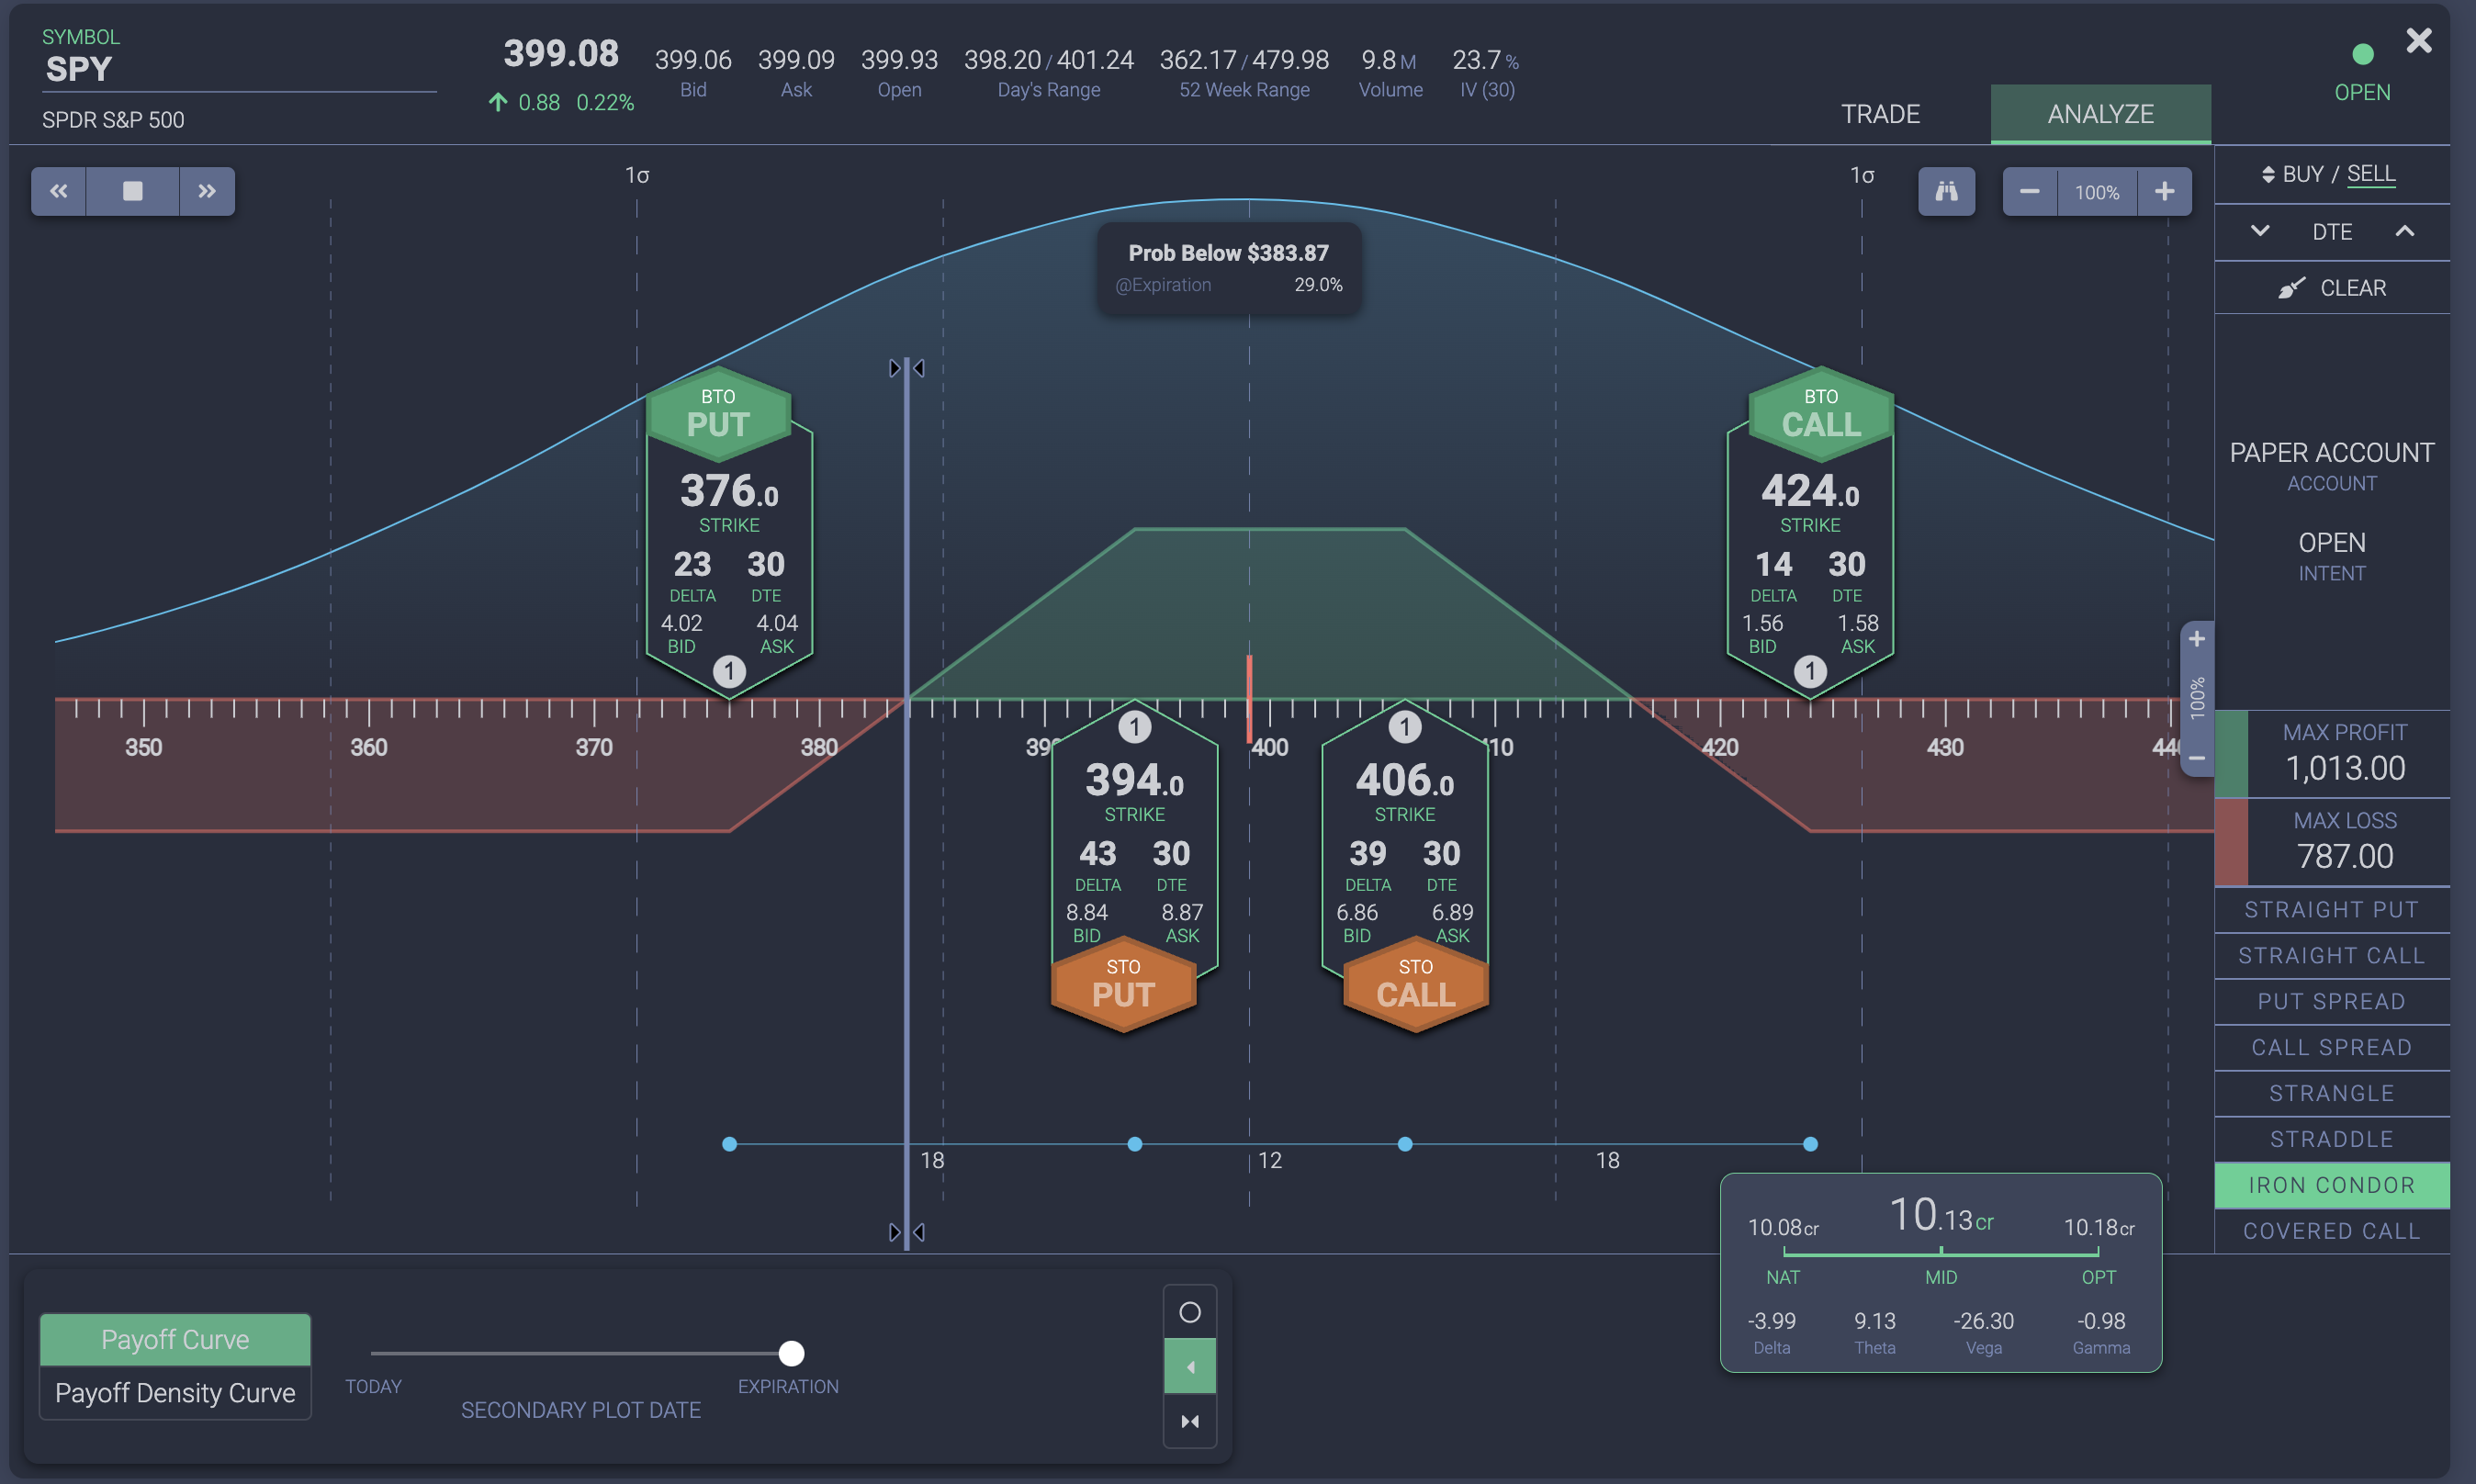The height and width of the screenshot is (1484, 2476).
Task: Click the step-forward arrows icon
Action: click(x=206, y=191)
